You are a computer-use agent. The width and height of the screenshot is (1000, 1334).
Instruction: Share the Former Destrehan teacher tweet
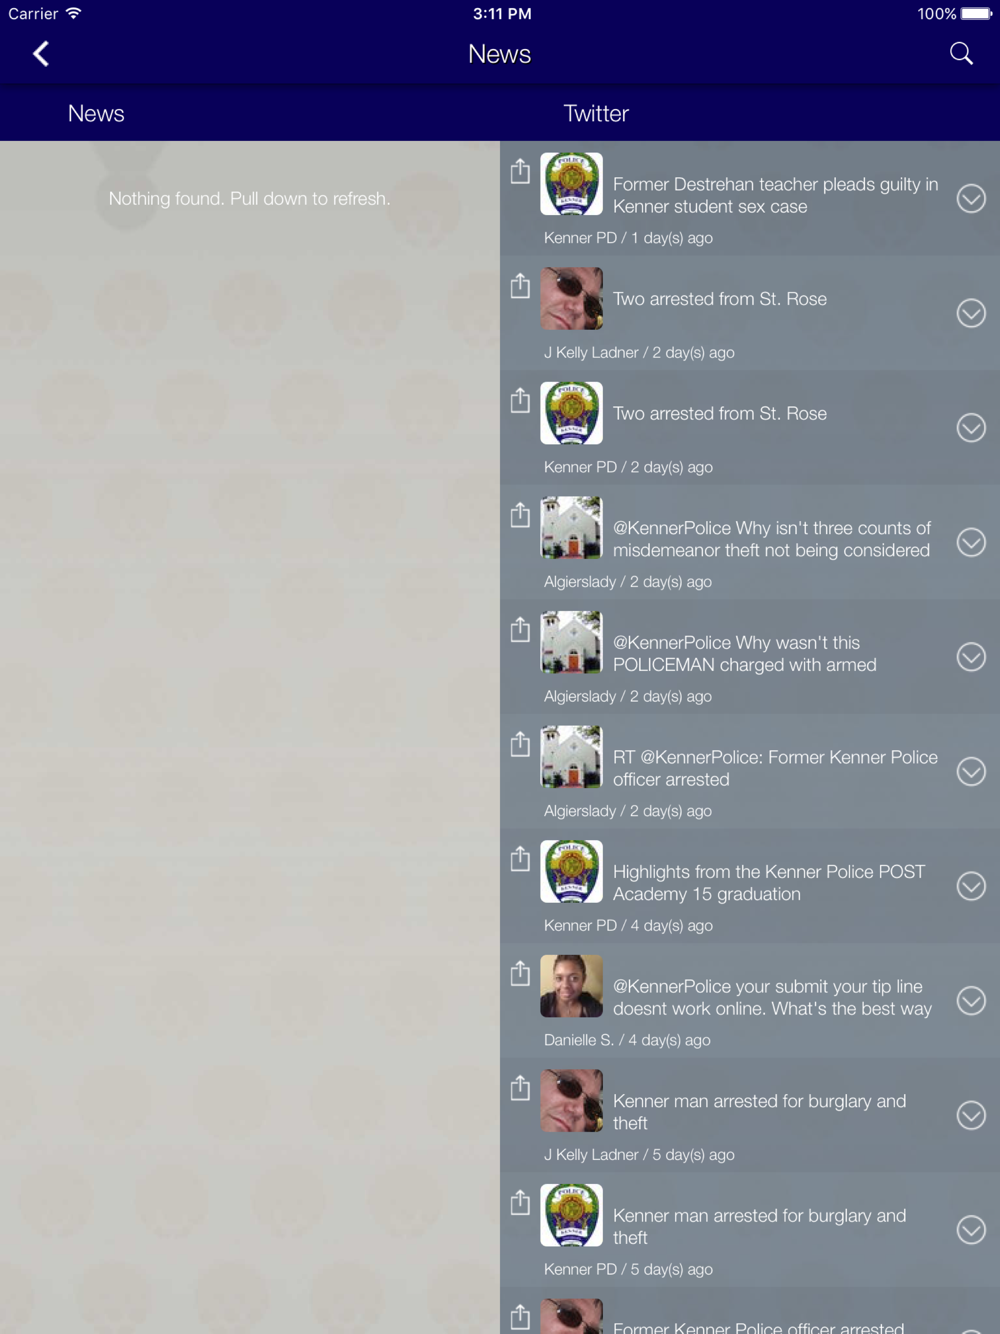[520, 171]
